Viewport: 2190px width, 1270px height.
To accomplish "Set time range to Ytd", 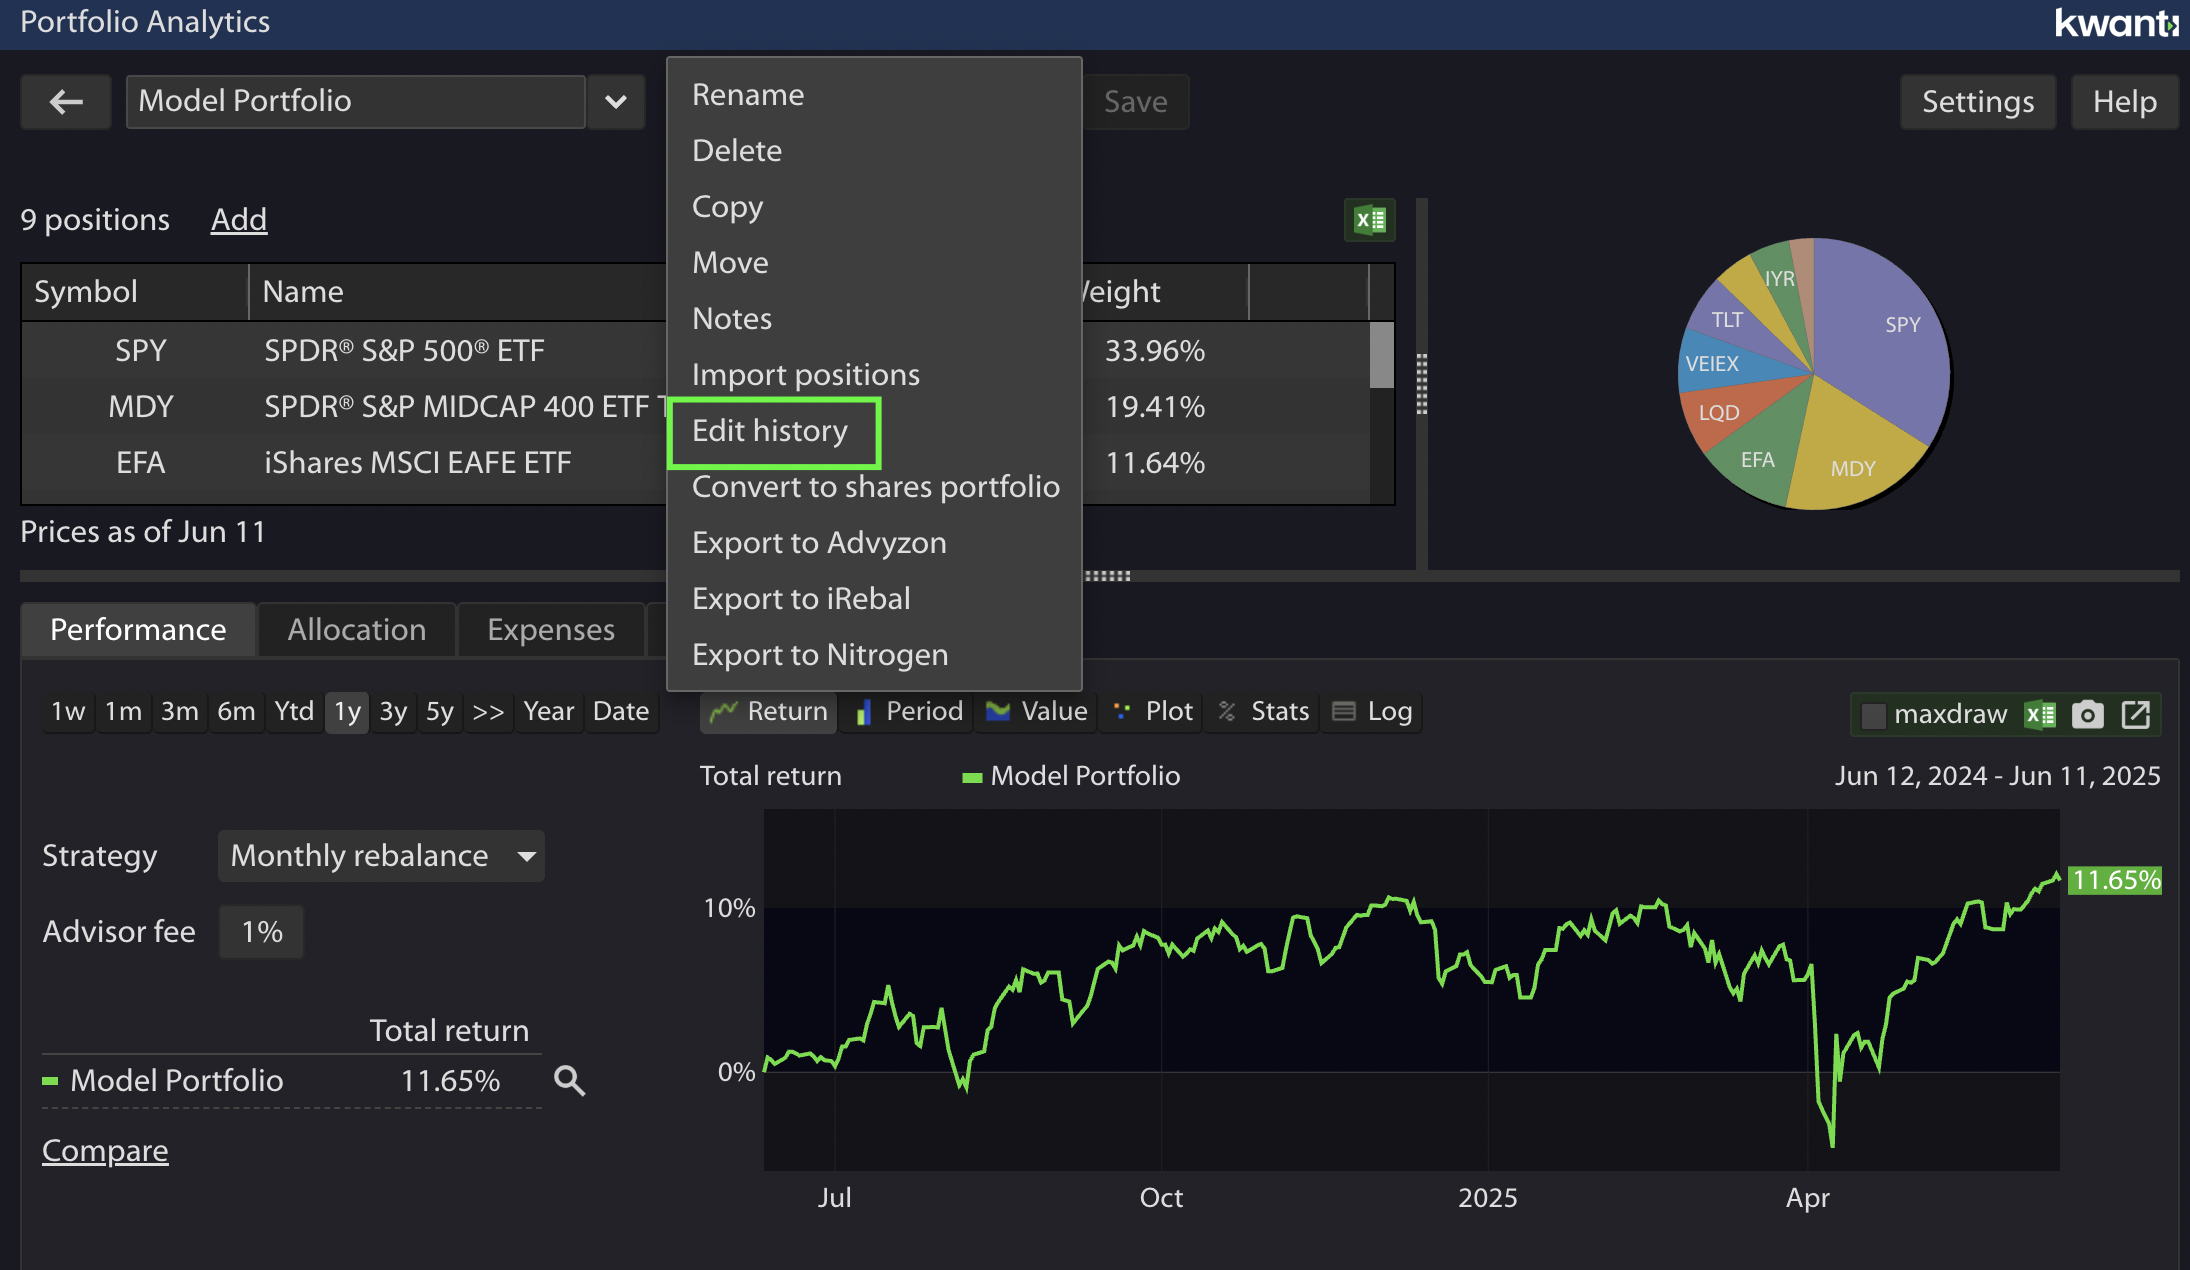I will tap(294, 711).
